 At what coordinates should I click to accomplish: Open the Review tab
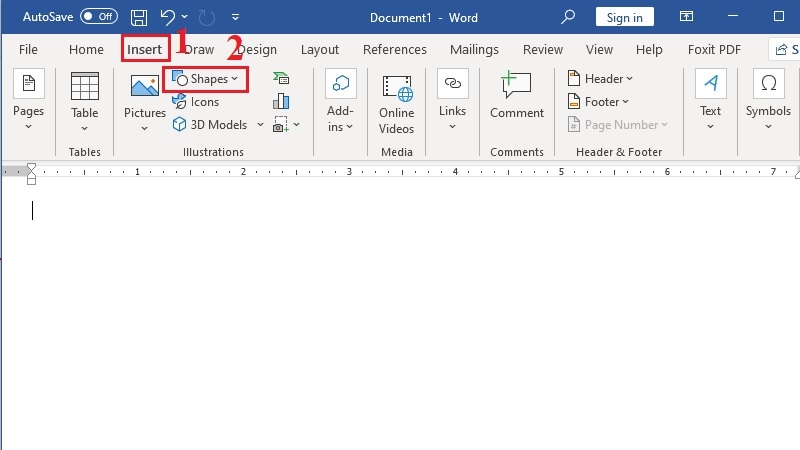pos(543,49)
